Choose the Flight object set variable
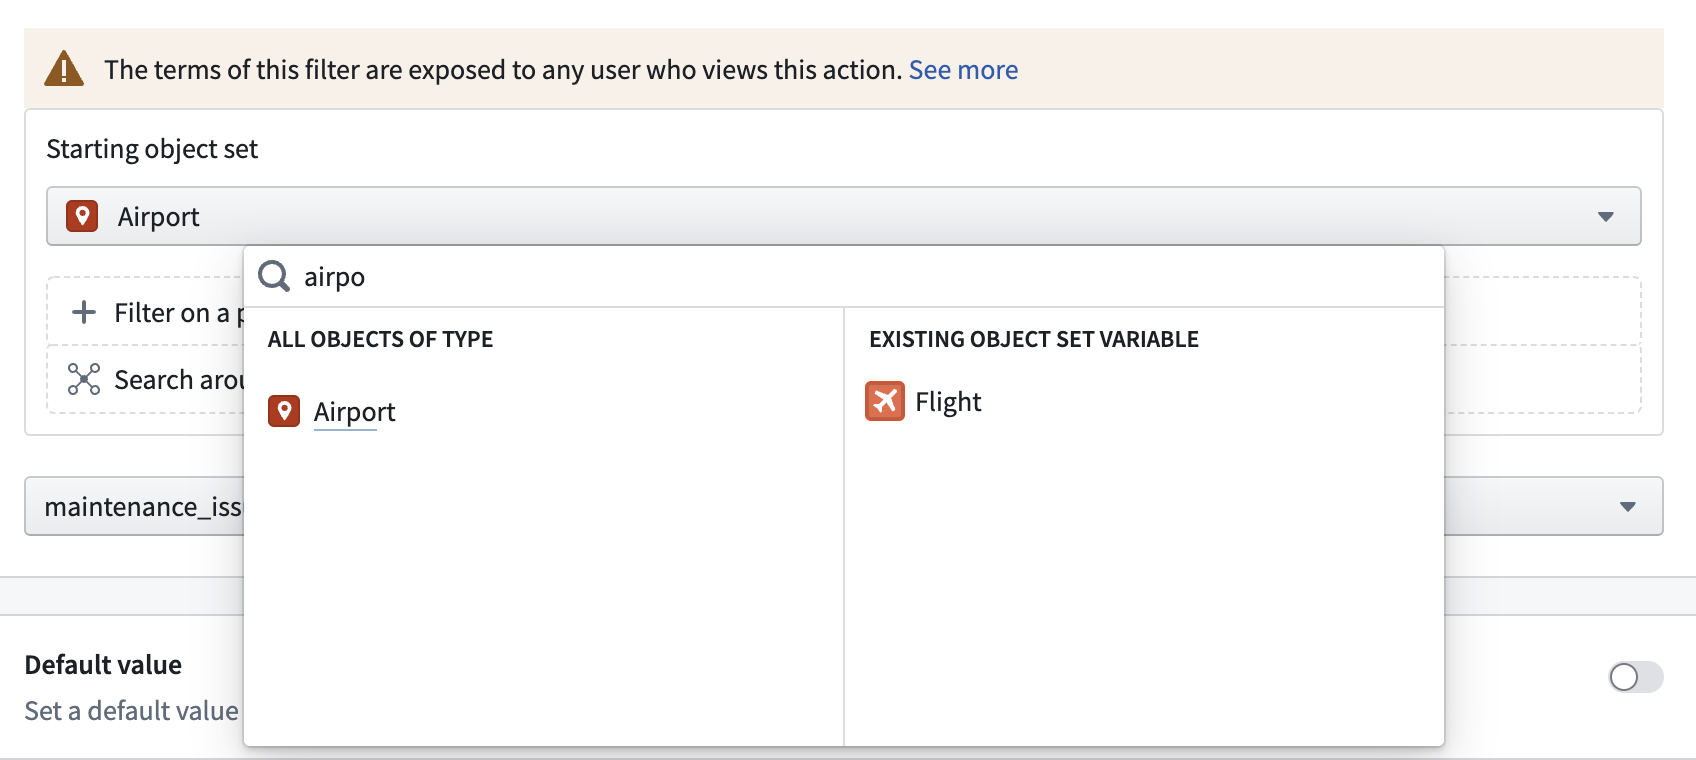The height and width of the screenshot is (760, 1696). pyautogui.click(x=947, y=402)
